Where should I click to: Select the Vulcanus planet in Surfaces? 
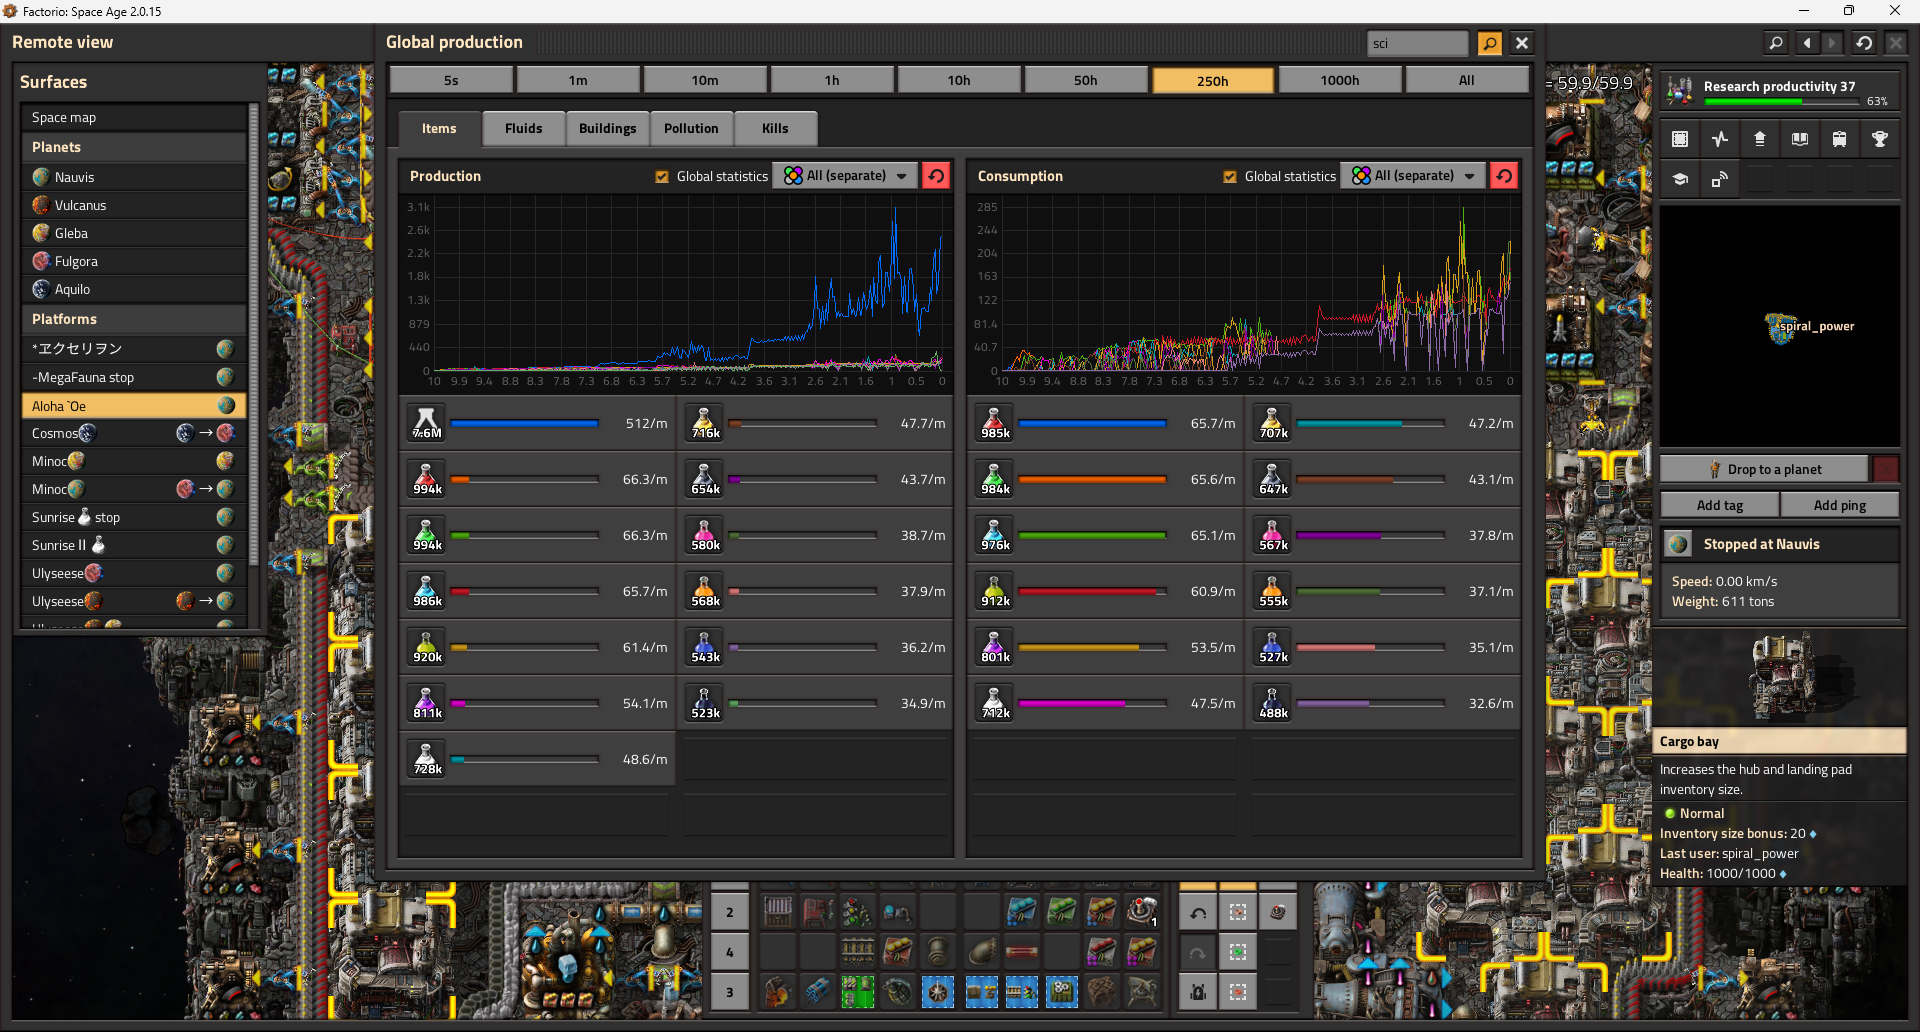click(80, 205)
